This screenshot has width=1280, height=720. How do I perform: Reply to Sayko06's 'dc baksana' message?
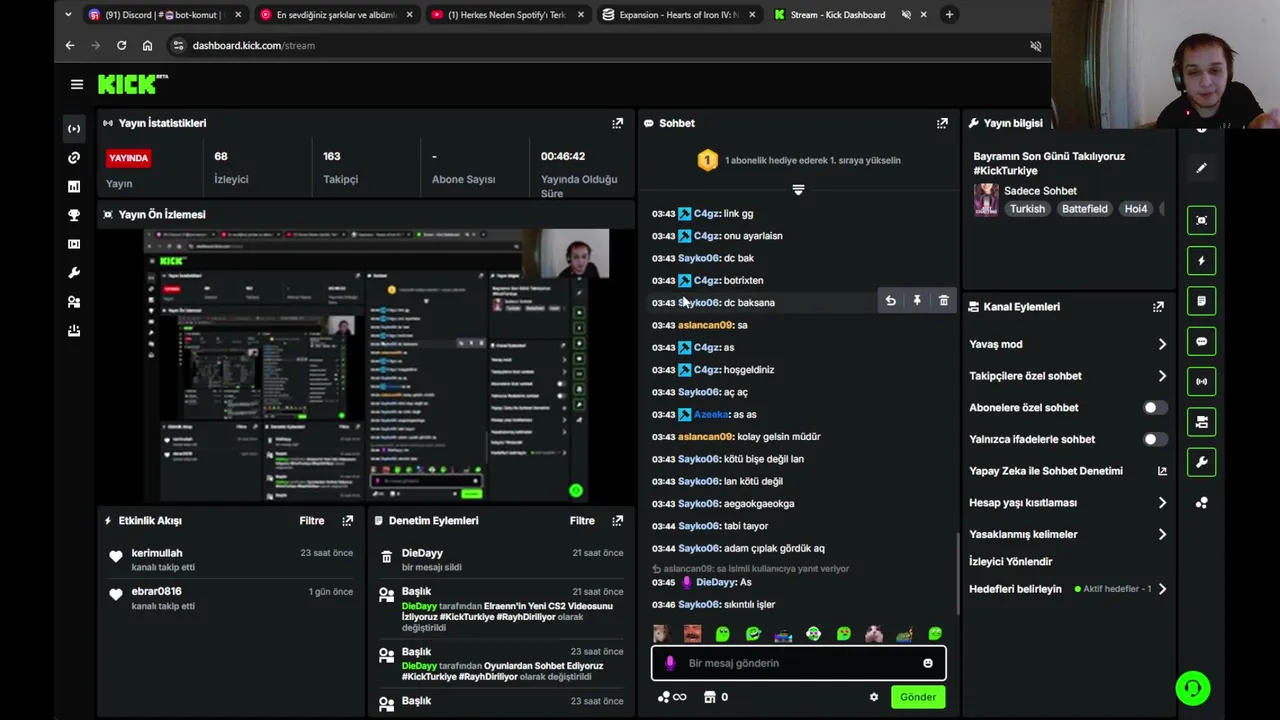tap(890, 301)
